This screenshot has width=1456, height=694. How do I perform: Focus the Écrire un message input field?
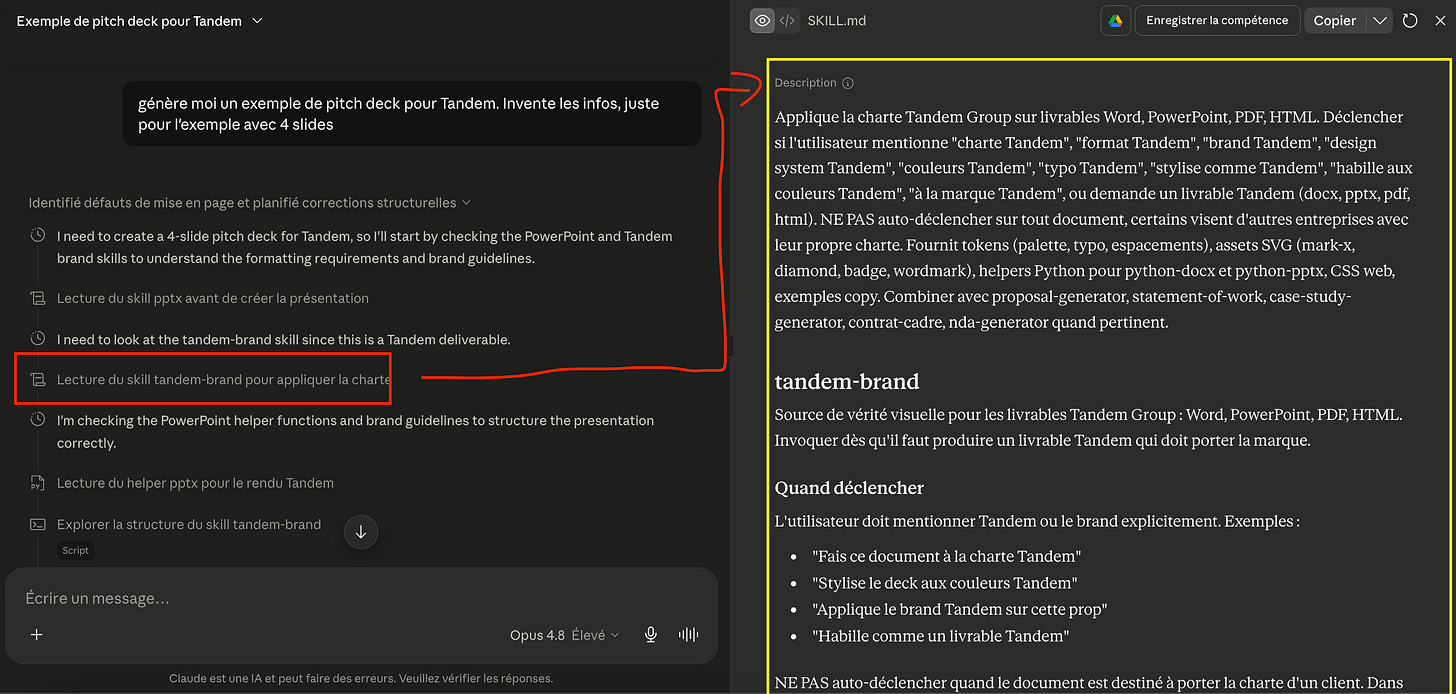click(361, 598)
